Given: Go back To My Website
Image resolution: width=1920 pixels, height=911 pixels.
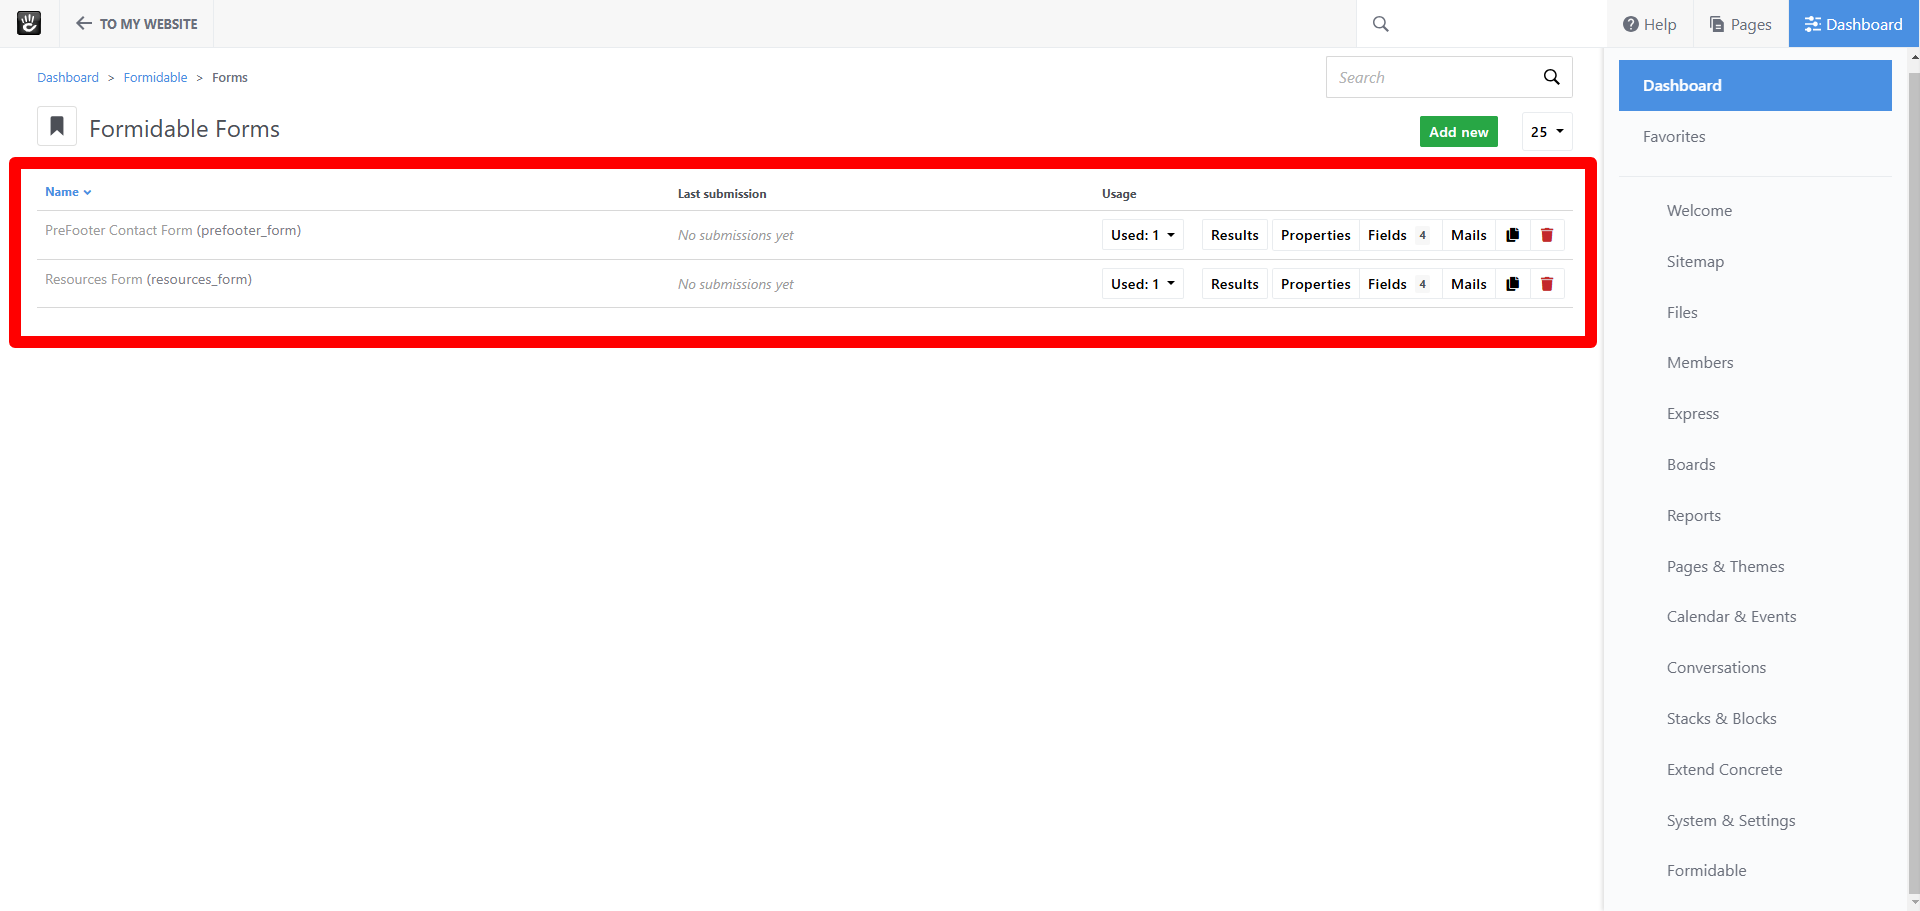Looking at the screenshot, I should tap(137, 24).
